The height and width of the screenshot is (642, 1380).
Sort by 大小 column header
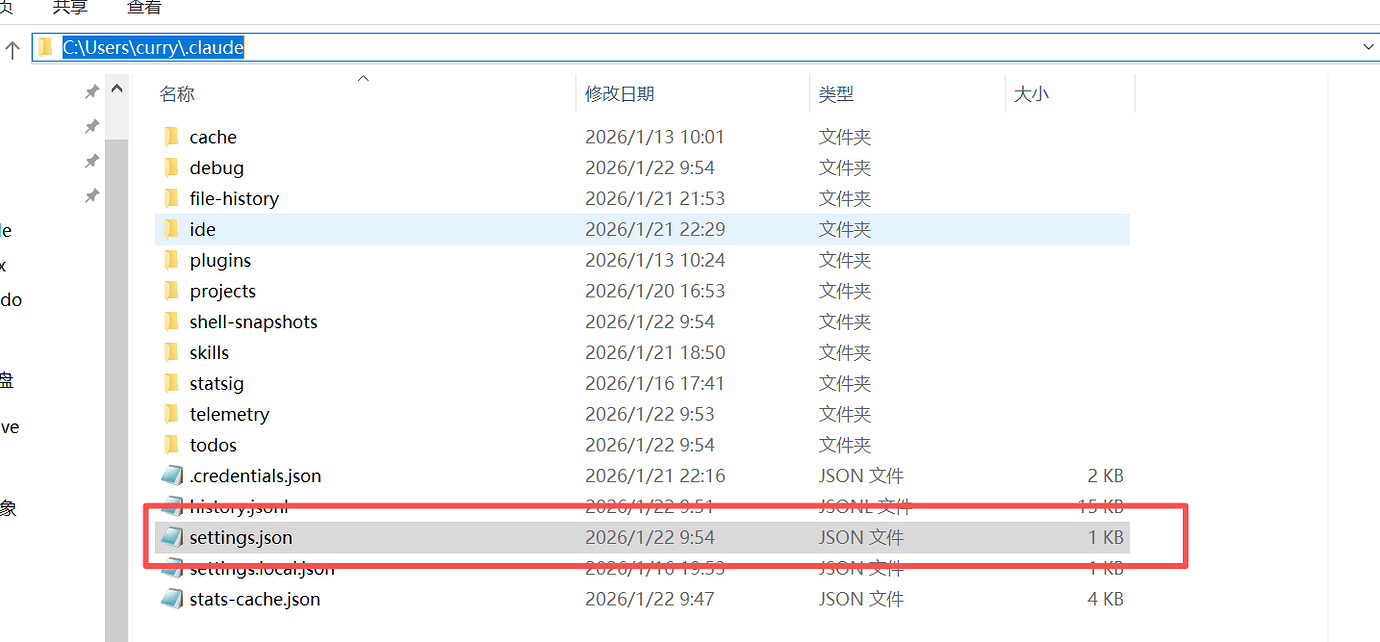pos(1031,94)
